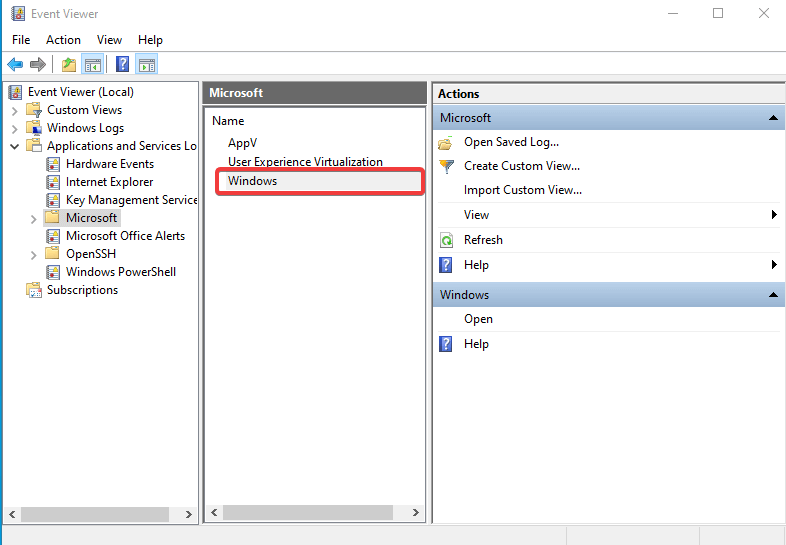Collapse Applications and Services Logs node
The width and height of the screenshot is (786, 545).
15,146
